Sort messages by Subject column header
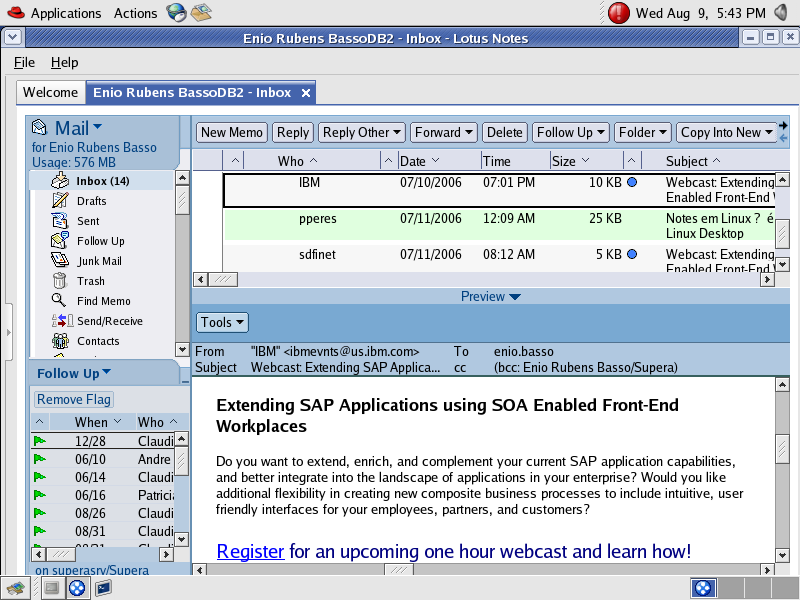Image resolution: width=800 pixels, height=600 pixels. tap(714, 161)
